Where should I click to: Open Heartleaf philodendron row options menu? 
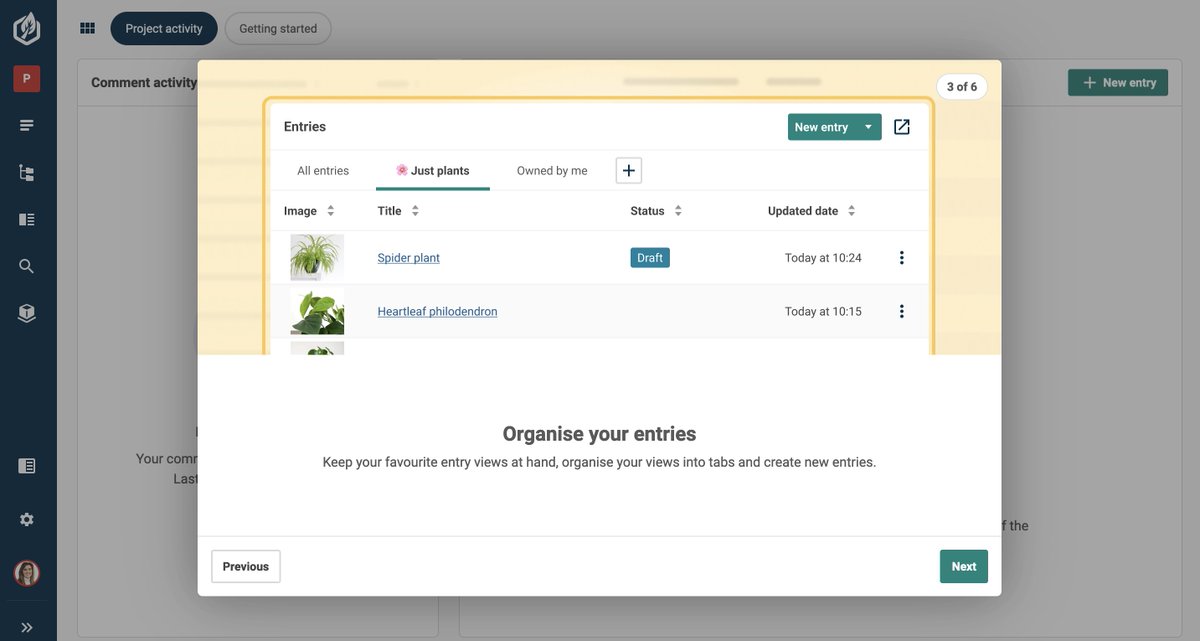click(x=902, y=312)
